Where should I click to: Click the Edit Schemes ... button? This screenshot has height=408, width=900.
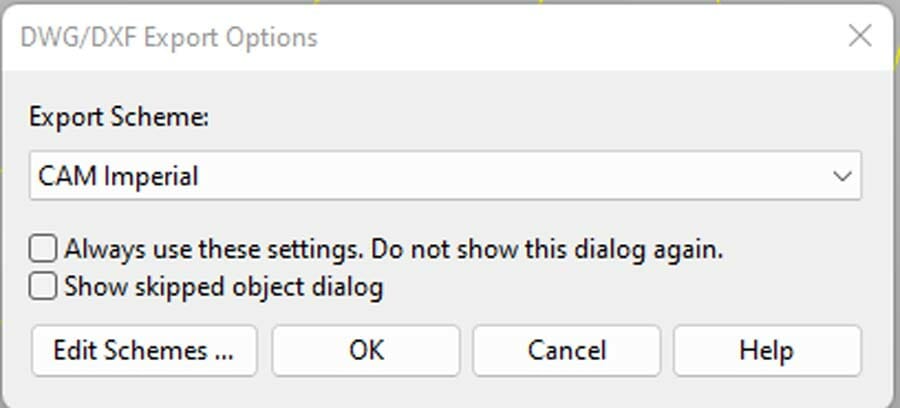(x=144, y=350)
